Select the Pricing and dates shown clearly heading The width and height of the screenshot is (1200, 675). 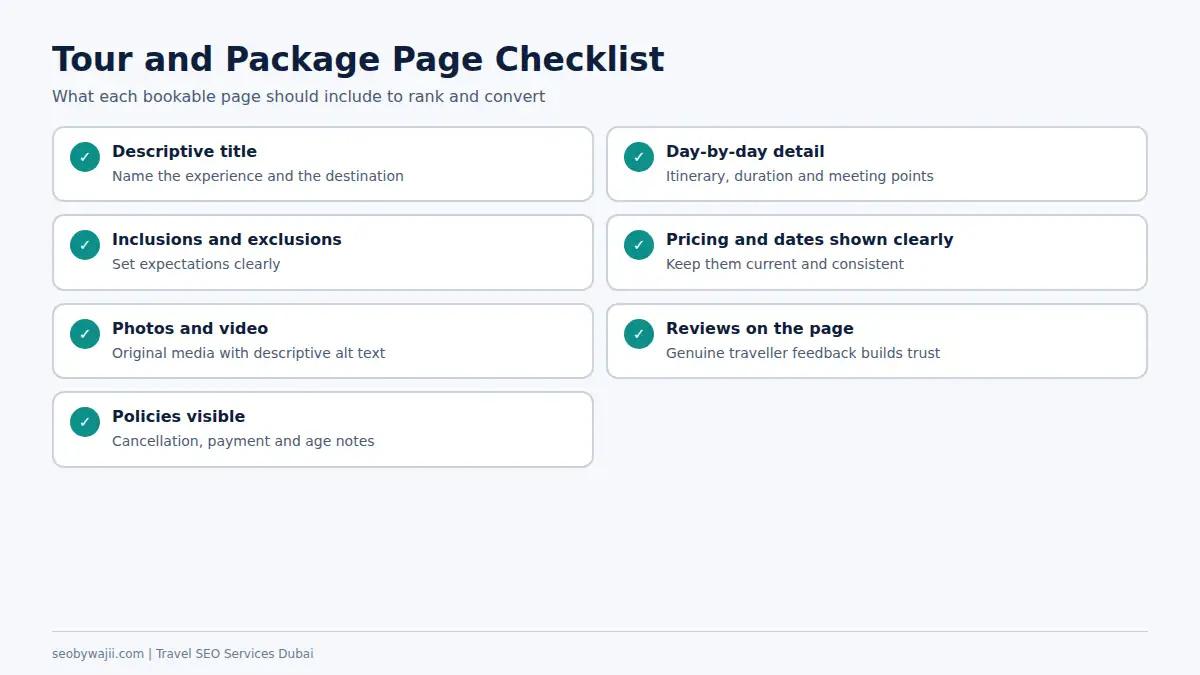pyautogui.click(x=810, y=239)
